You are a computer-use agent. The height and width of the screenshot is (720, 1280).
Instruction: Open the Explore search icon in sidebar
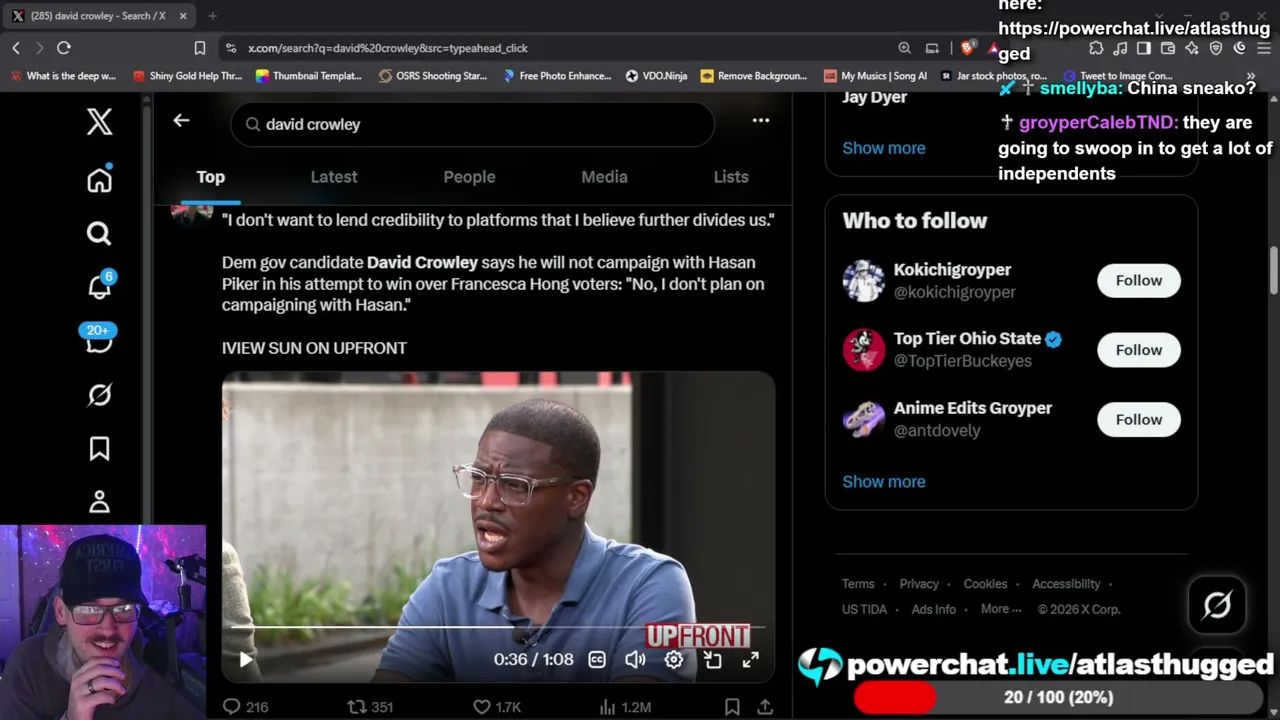coord(99,234)
